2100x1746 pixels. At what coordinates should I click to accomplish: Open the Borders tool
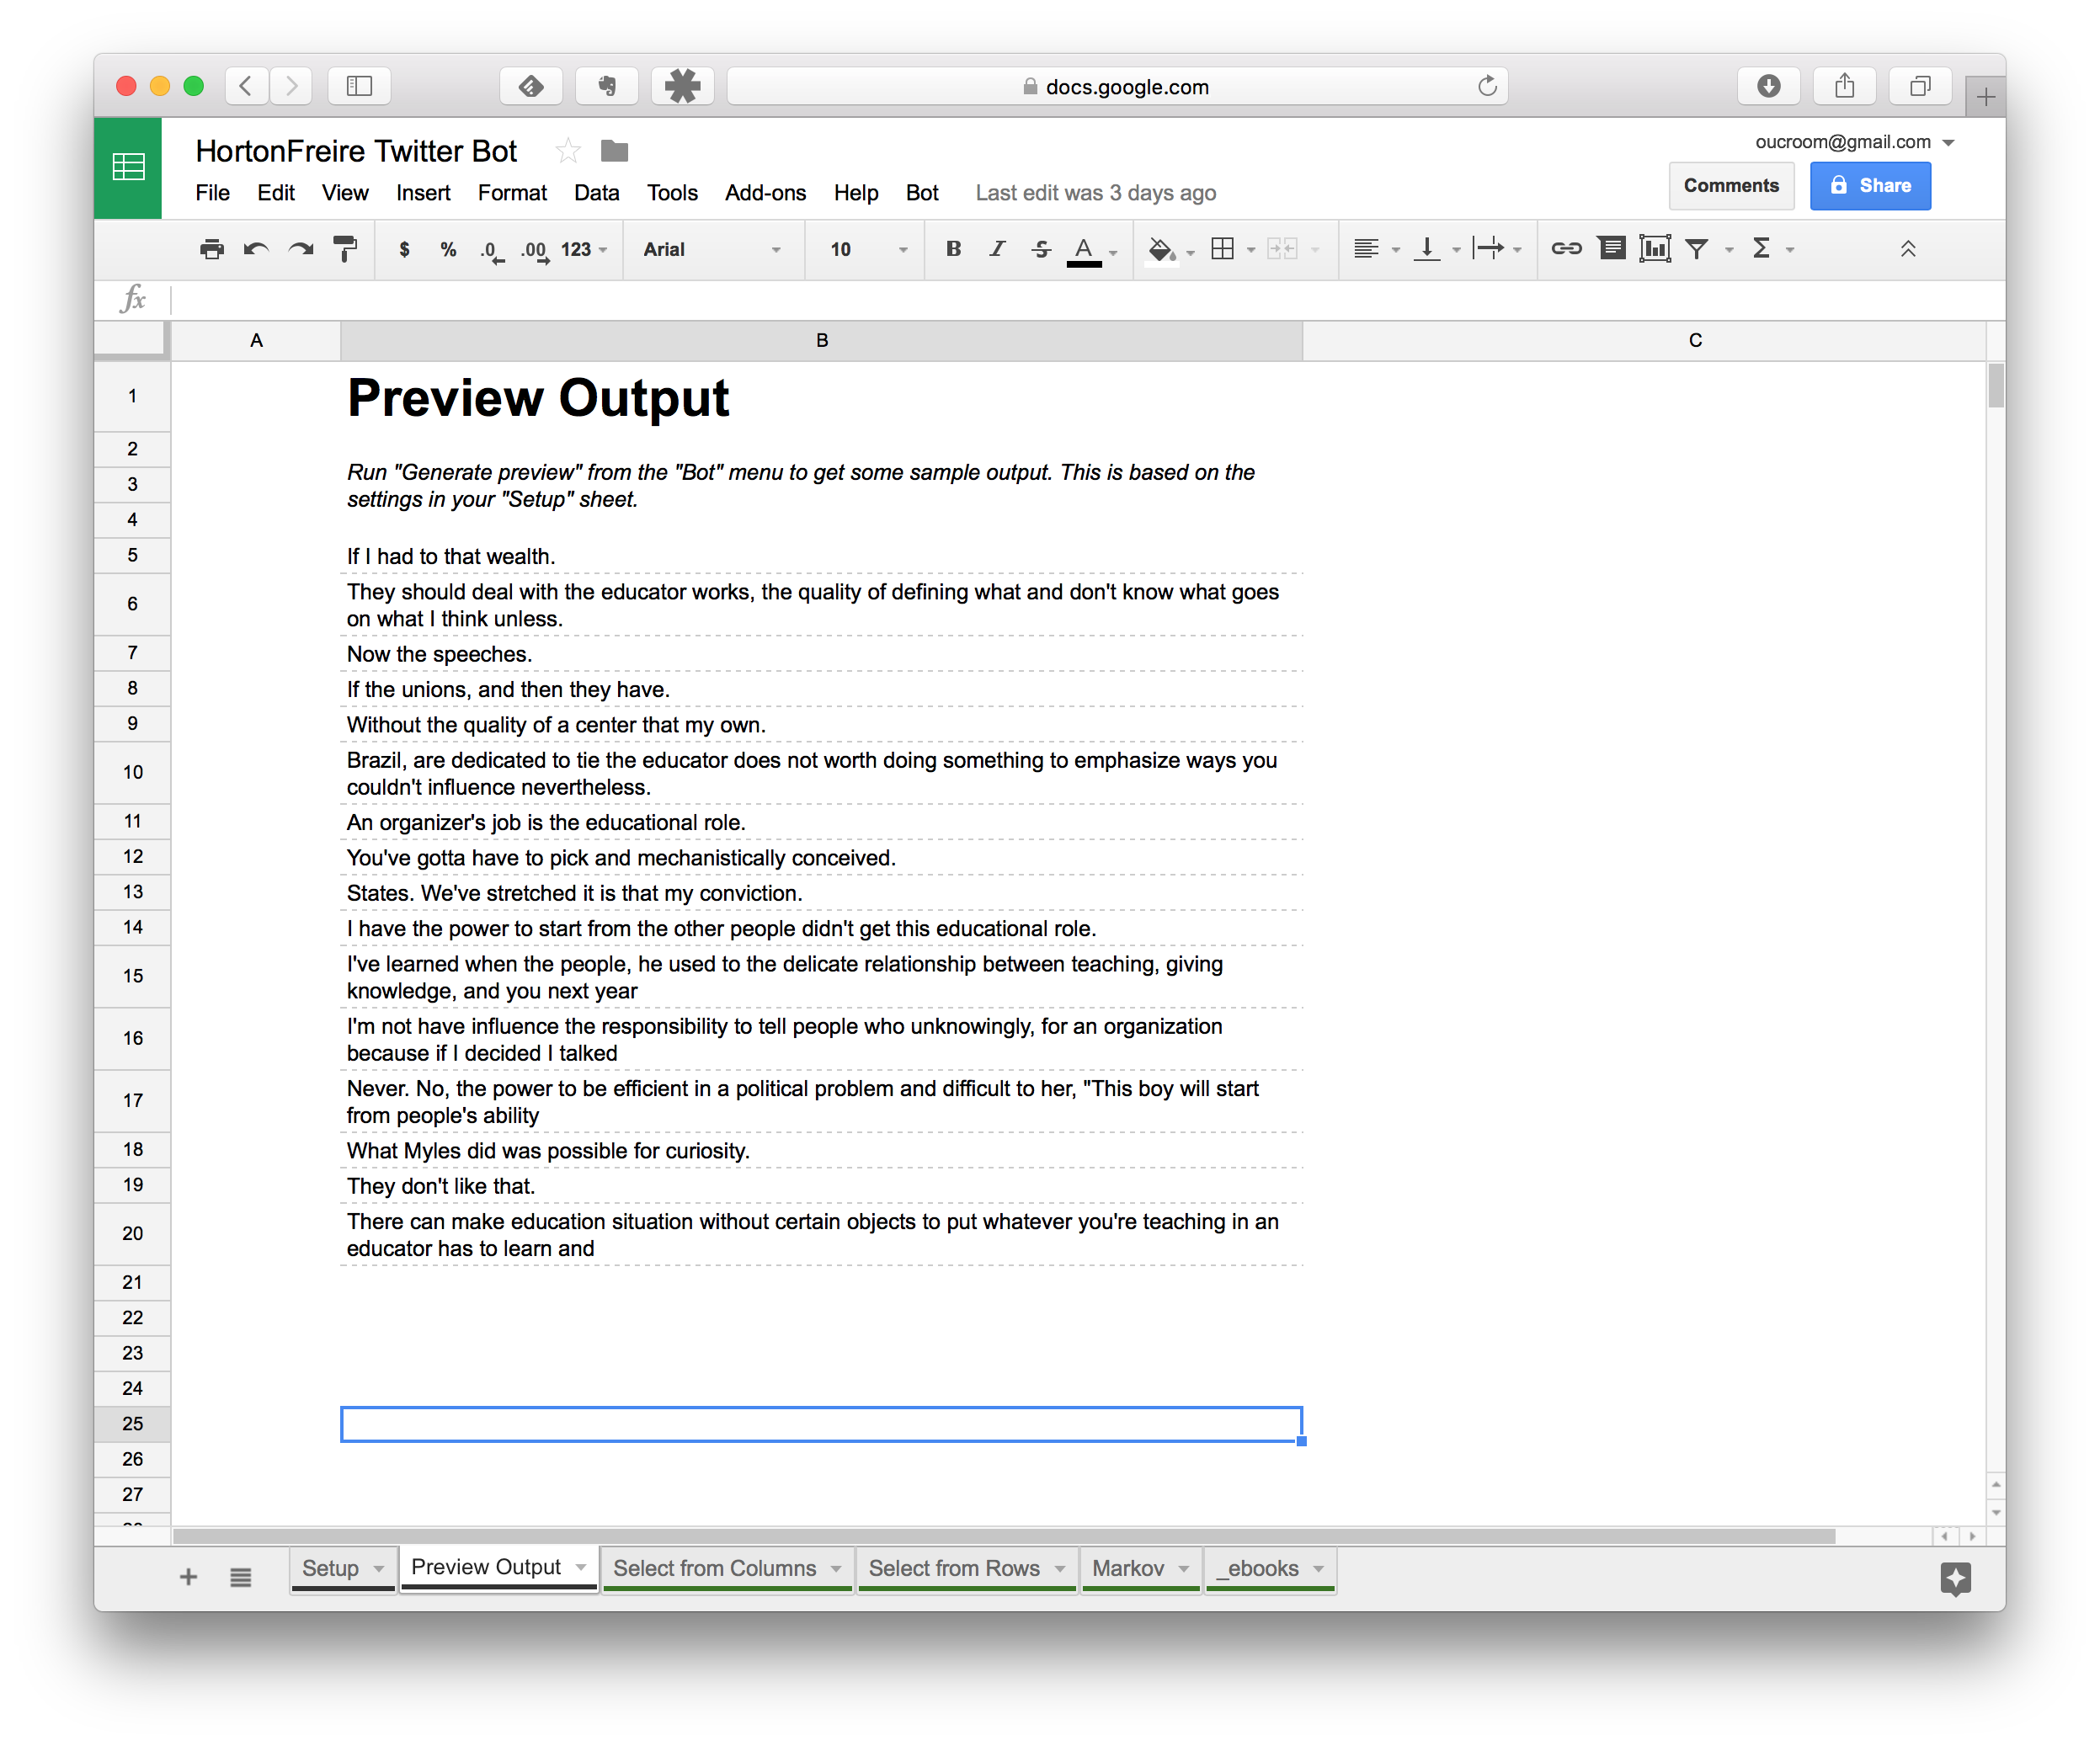1222,249
